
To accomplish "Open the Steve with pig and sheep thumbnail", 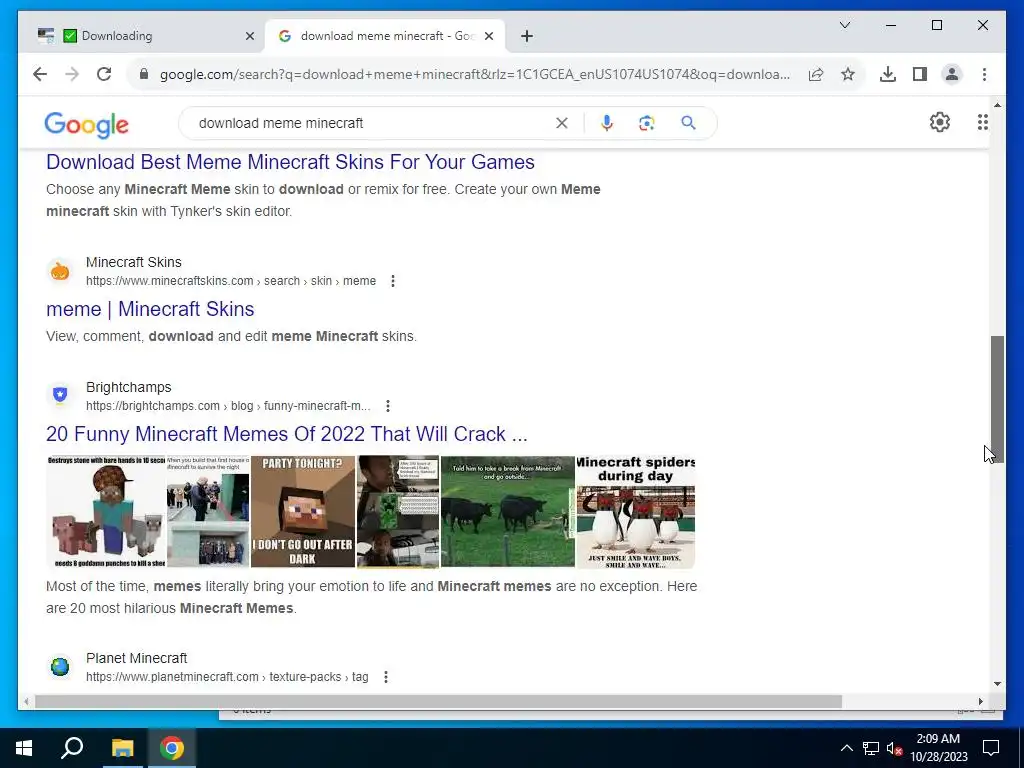I will pyautogui.click(x=106, y=511).
